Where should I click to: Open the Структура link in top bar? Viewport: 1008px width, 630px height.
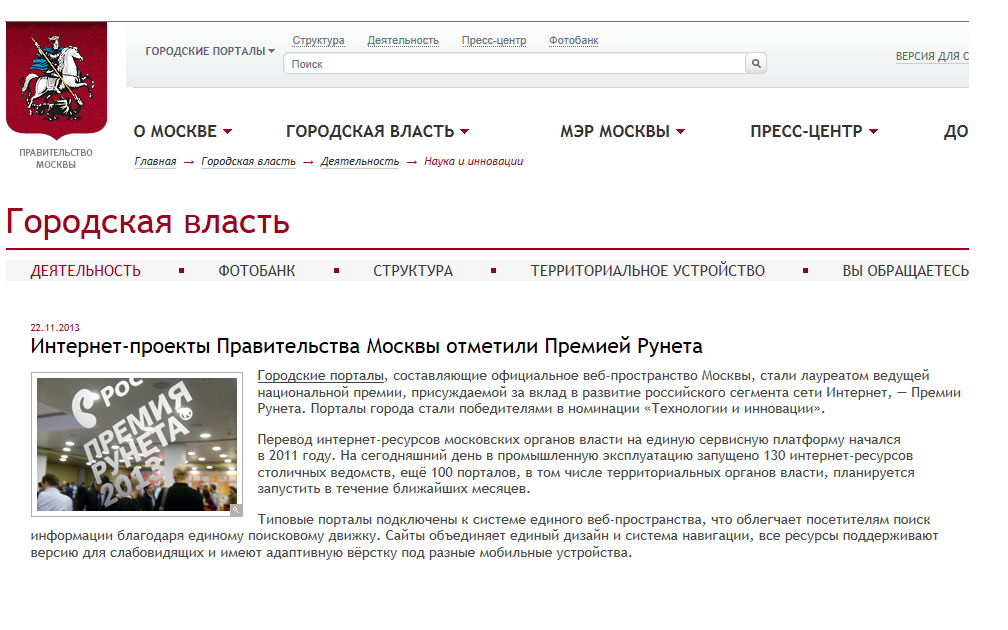[318, 40]
